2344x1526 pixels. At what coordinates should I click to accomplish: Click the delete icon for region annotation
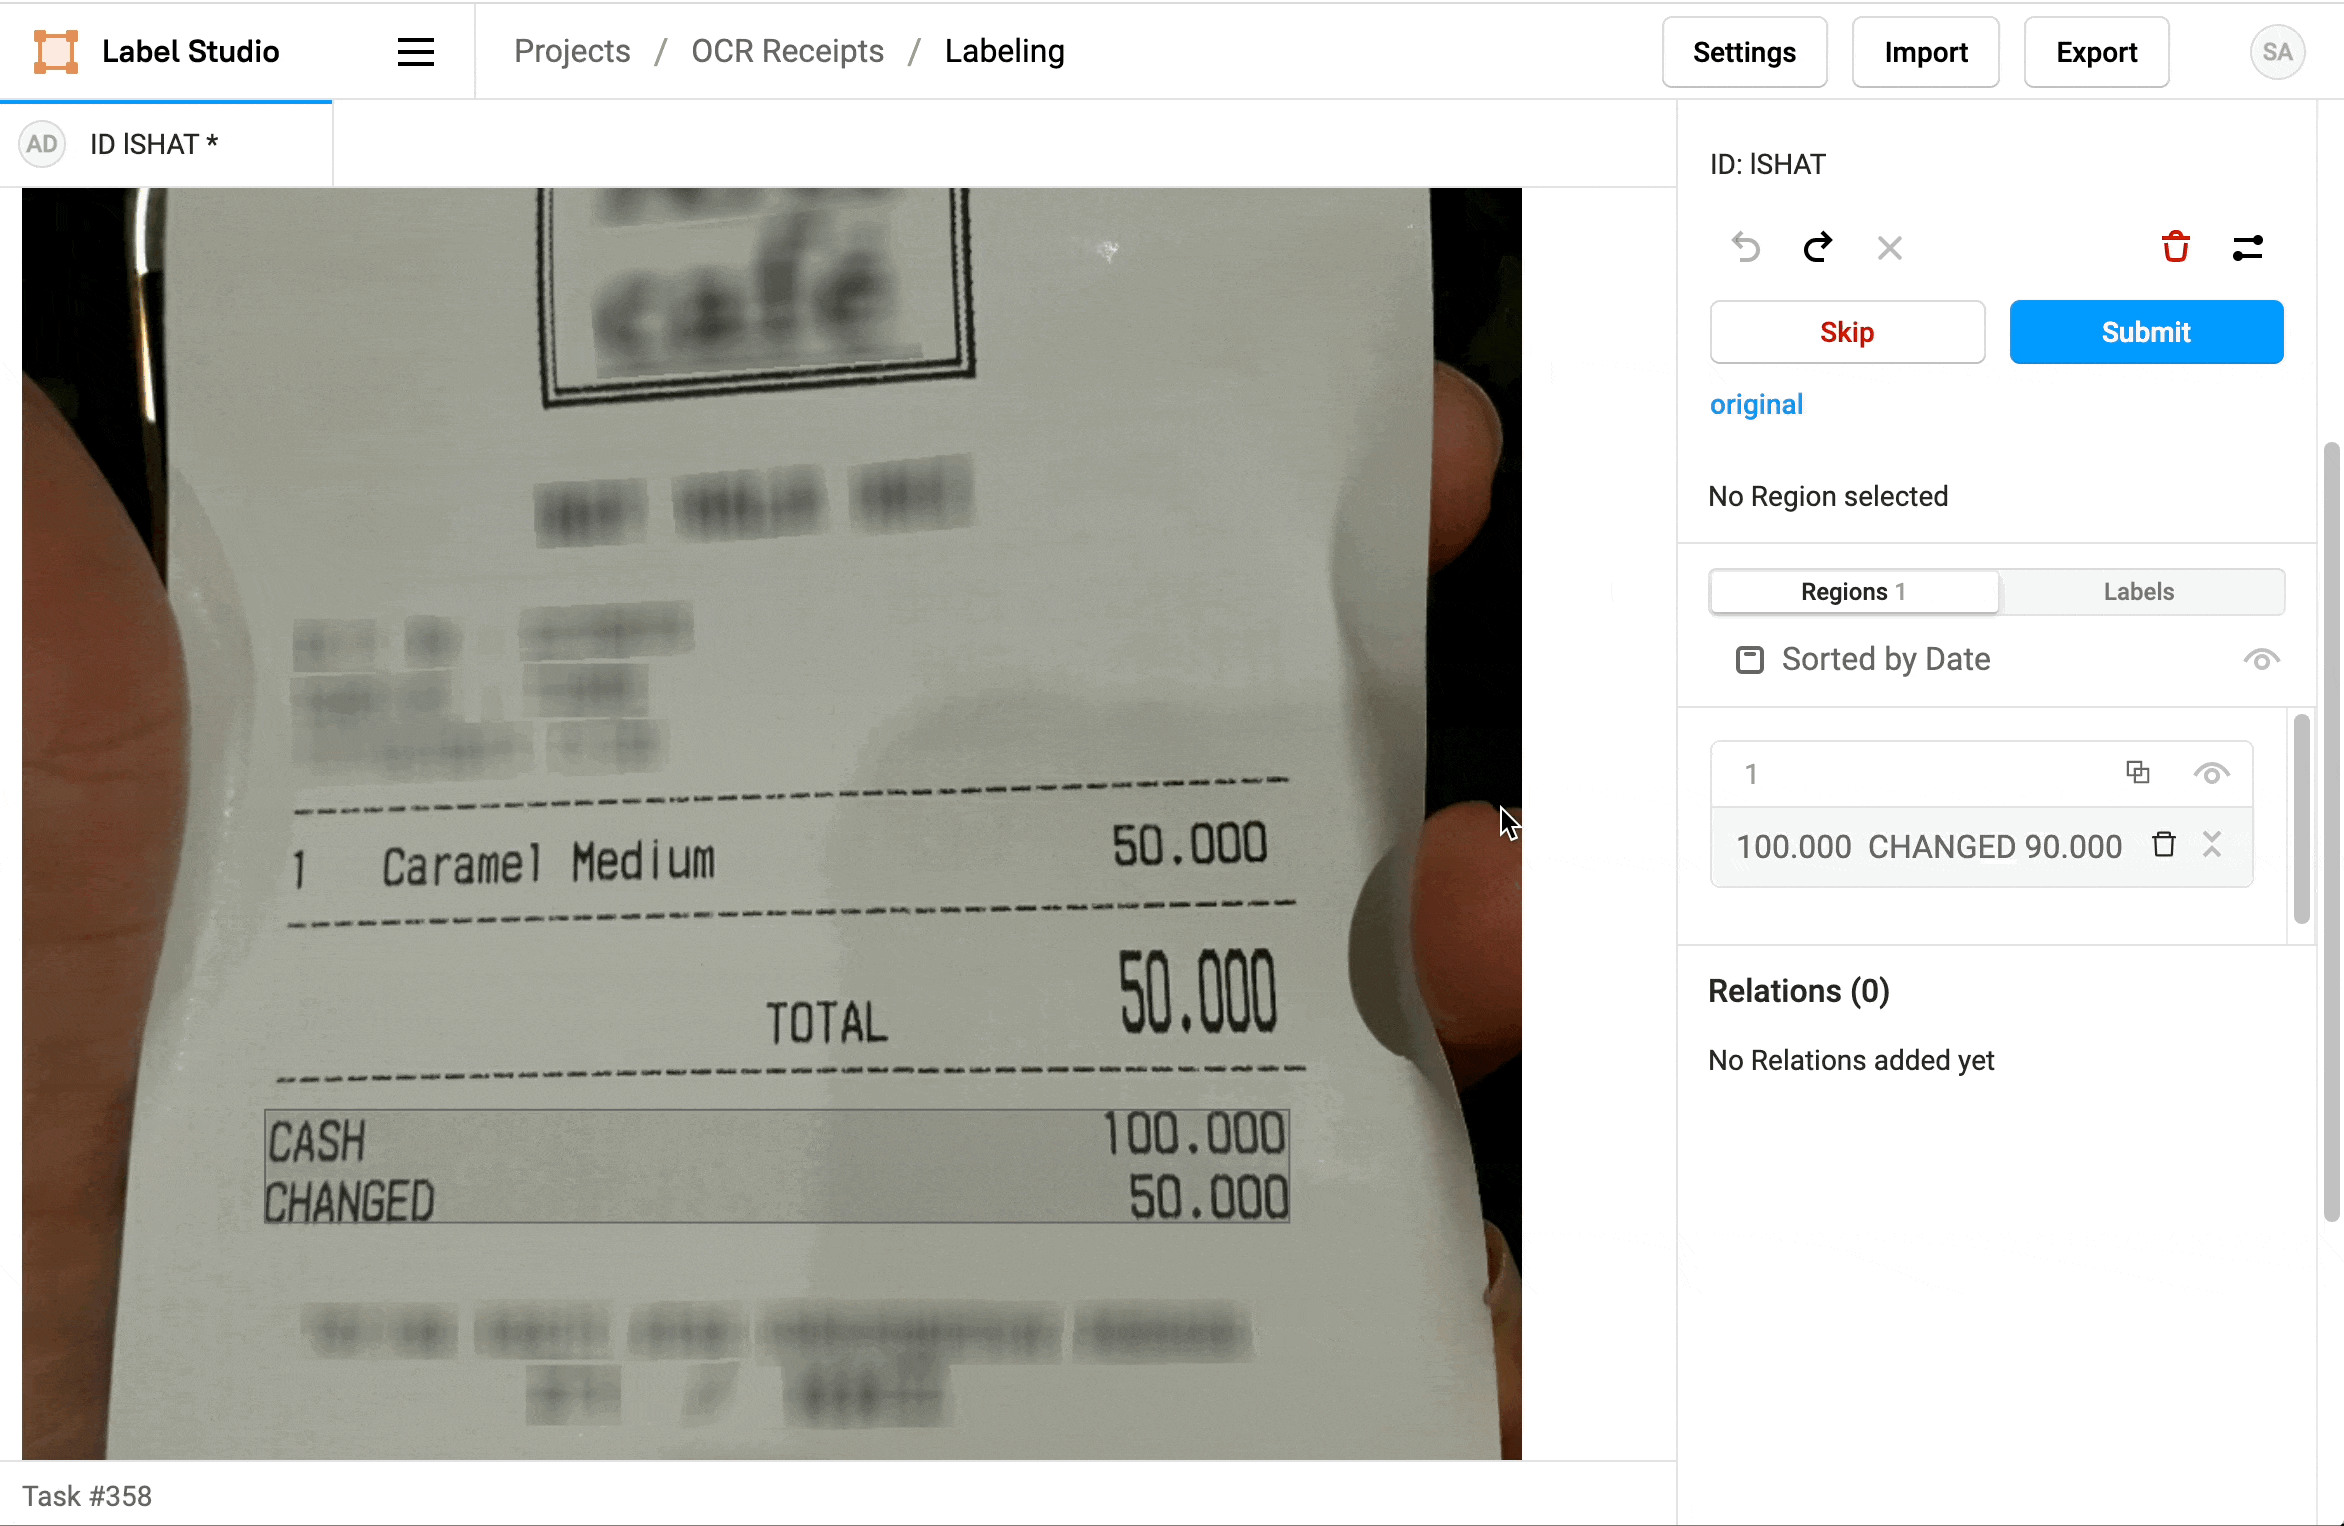(x=2159, y=846)
